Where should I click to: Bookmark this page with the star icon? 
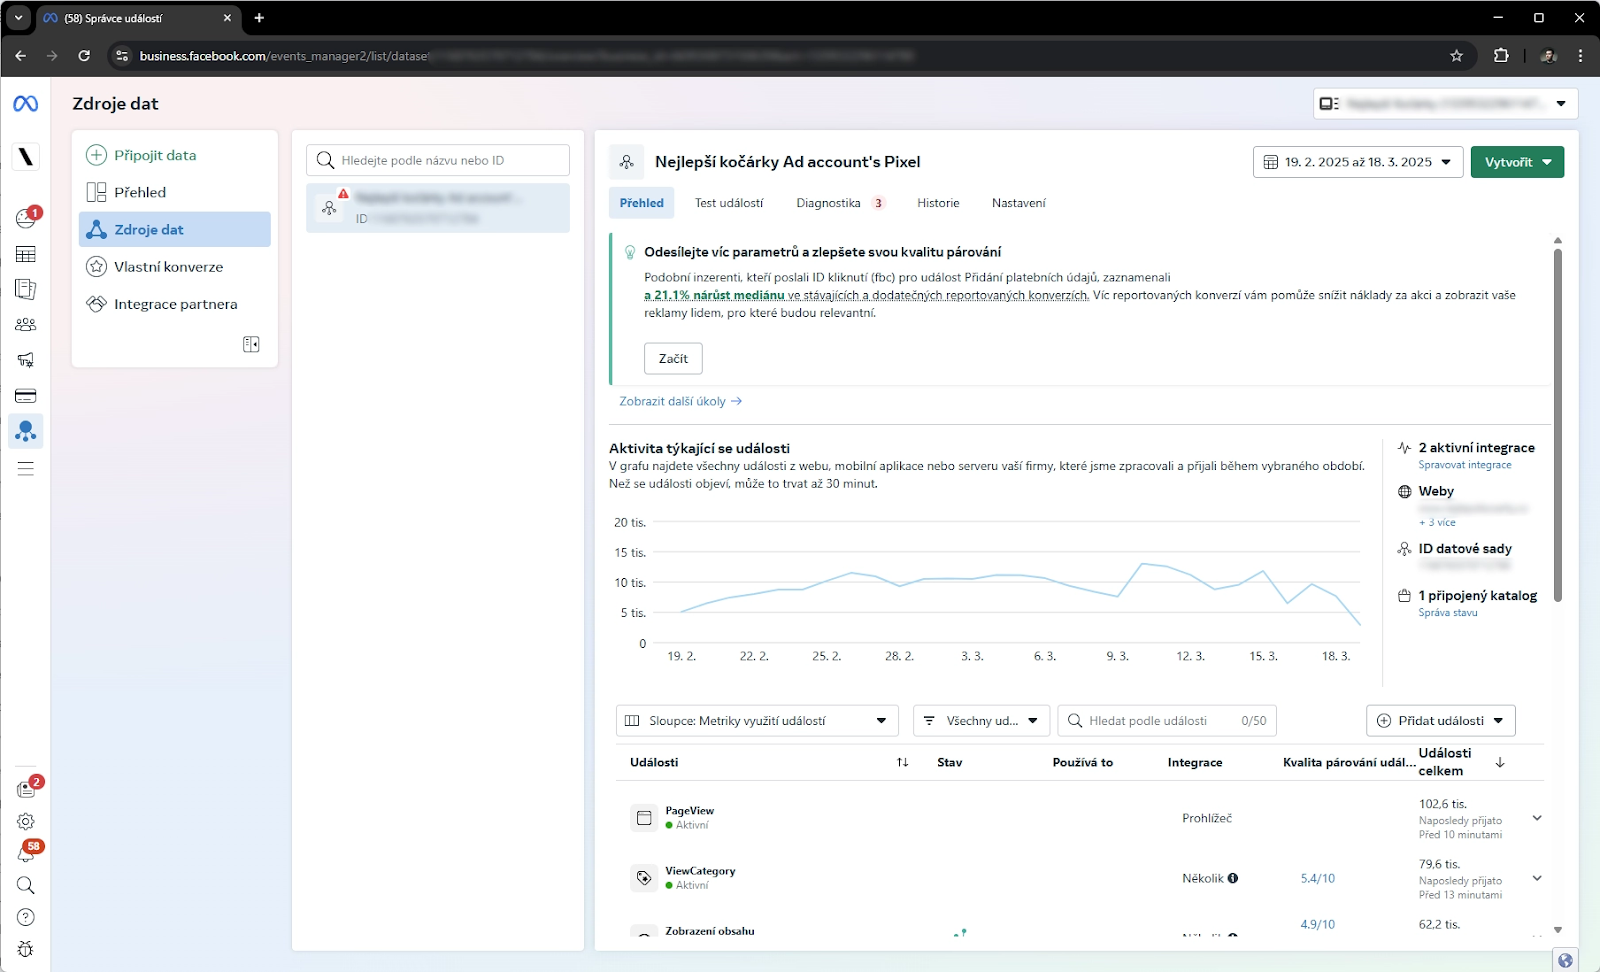pos(1457,56)
